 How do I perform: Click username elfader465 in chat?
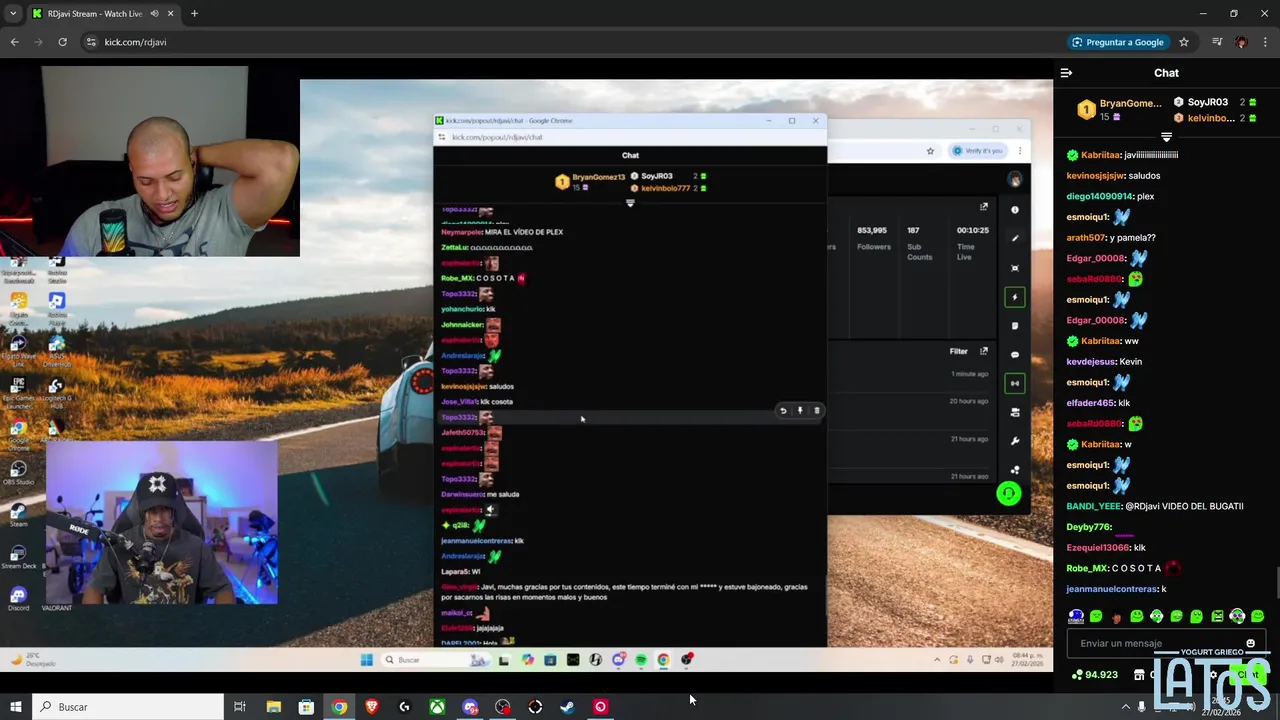(1090, 403)
